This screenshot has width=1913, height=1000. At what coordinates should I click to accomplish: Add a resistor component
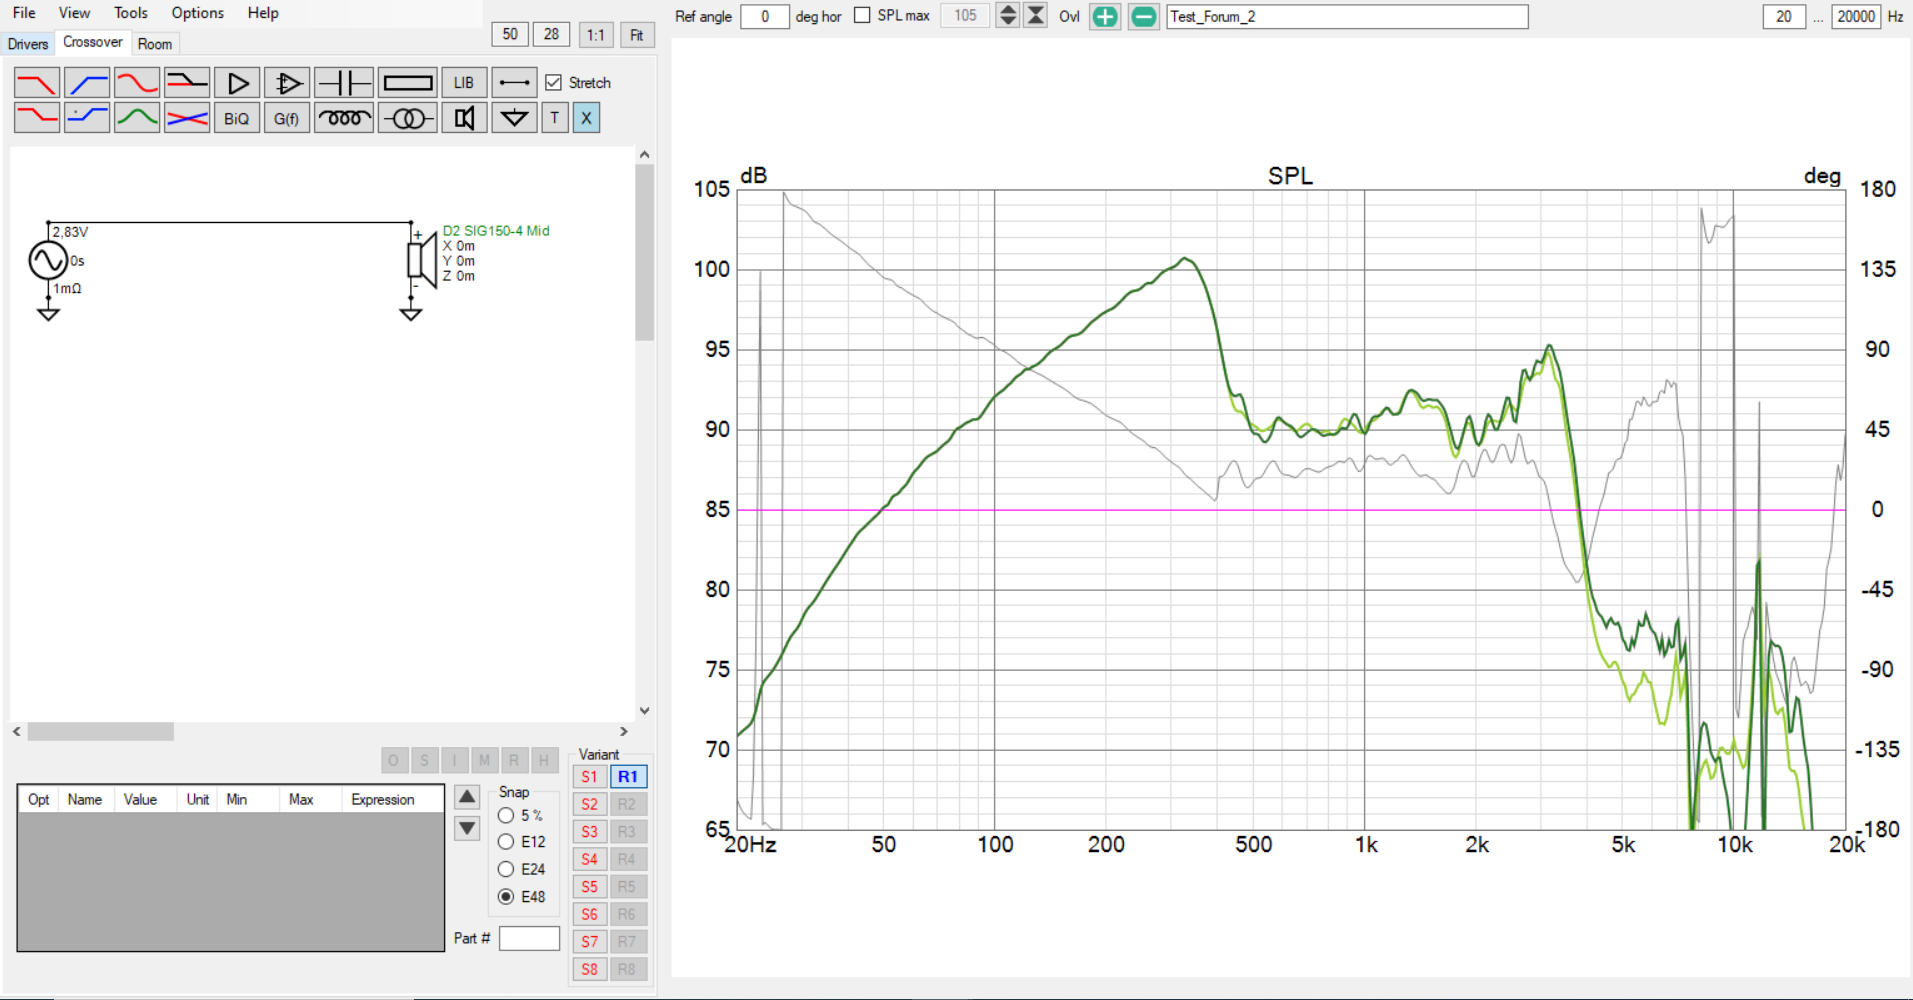point(408,82)
